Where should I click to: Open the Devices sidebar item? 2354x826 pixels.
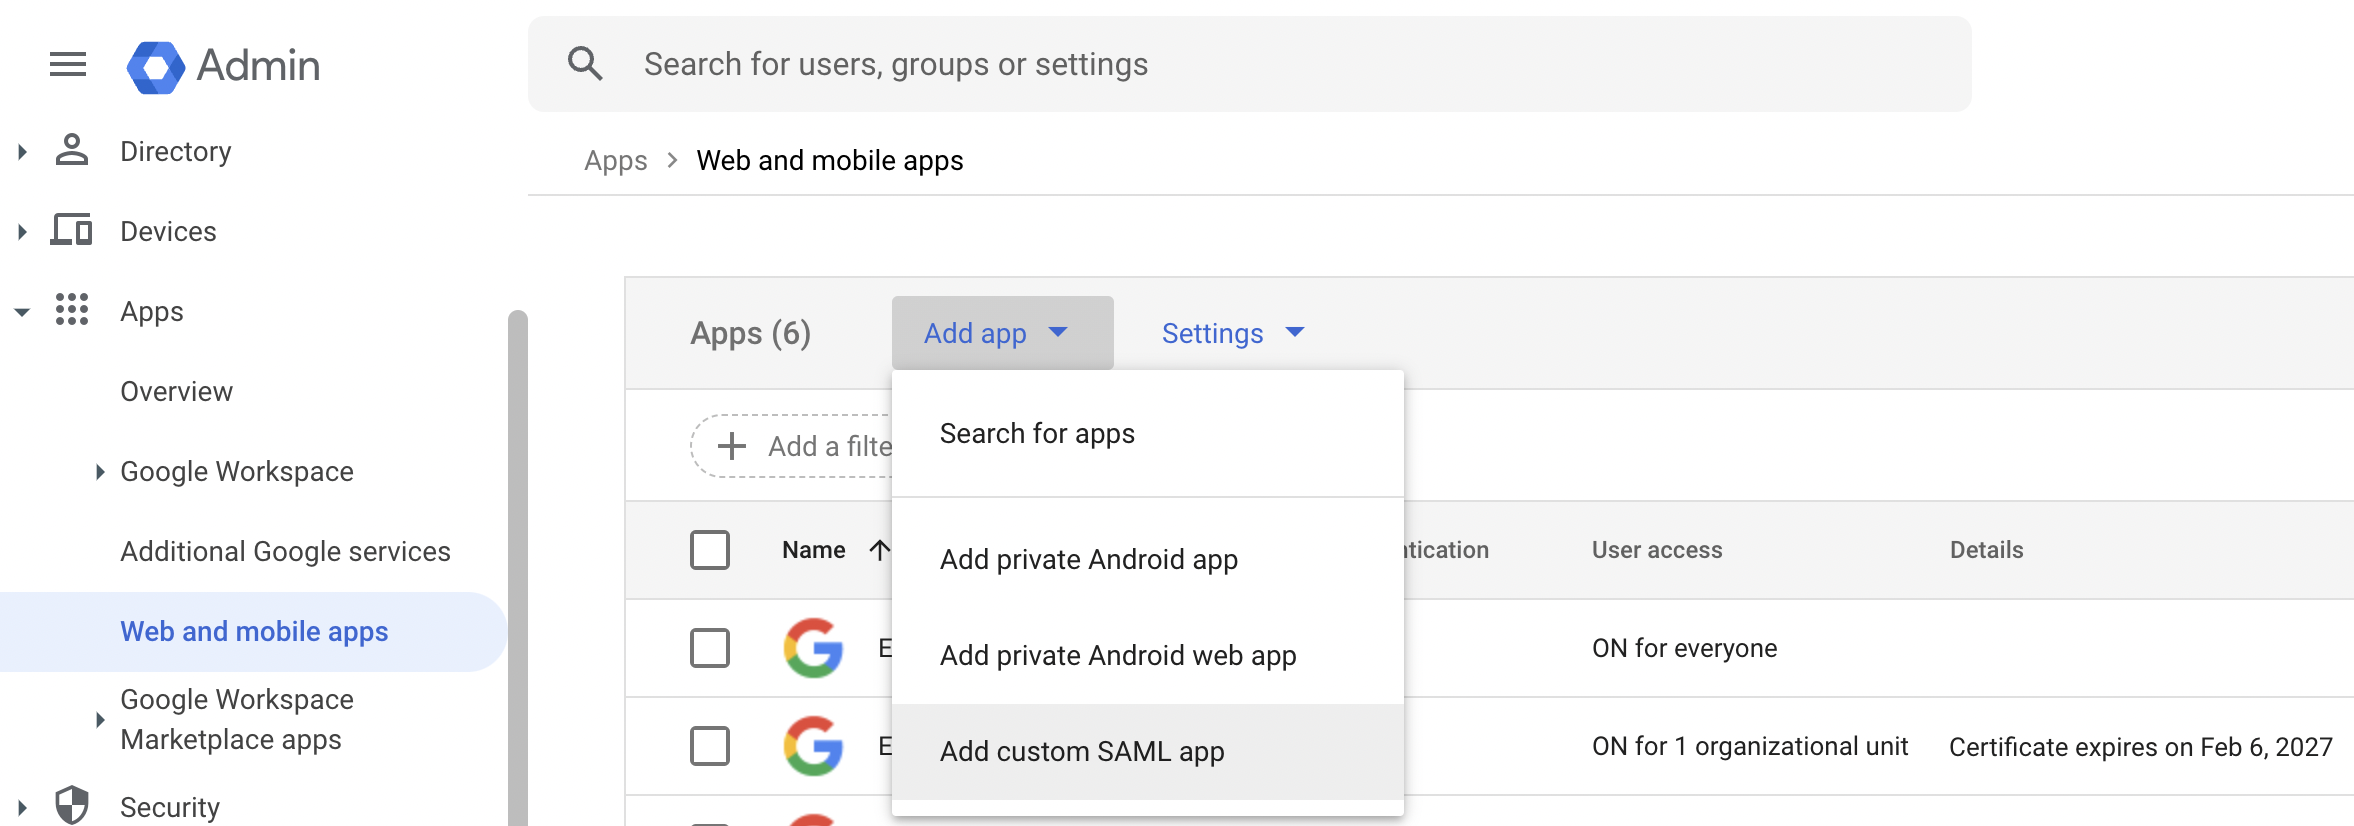[168, 232]
